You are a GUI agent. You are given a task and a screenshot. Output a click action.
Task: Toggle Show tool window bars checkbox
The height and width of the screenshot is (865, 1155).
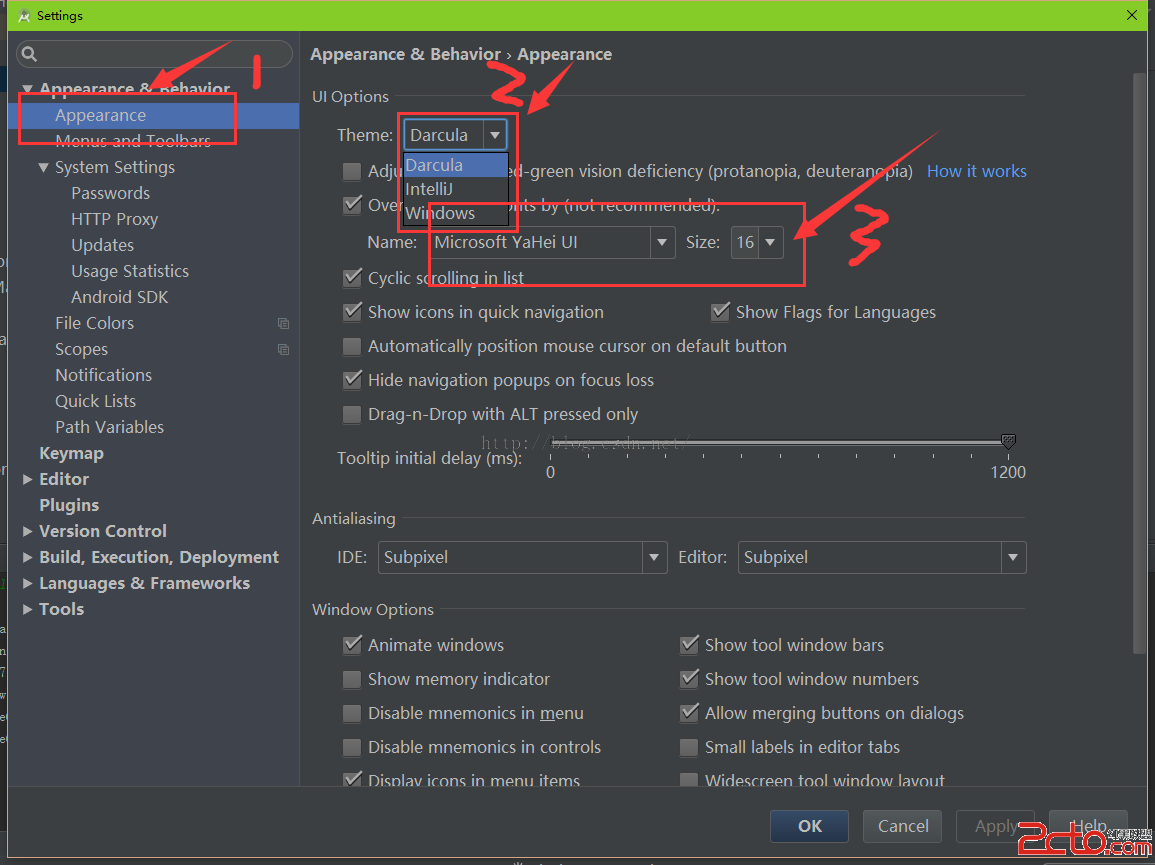tap(689, 645)
